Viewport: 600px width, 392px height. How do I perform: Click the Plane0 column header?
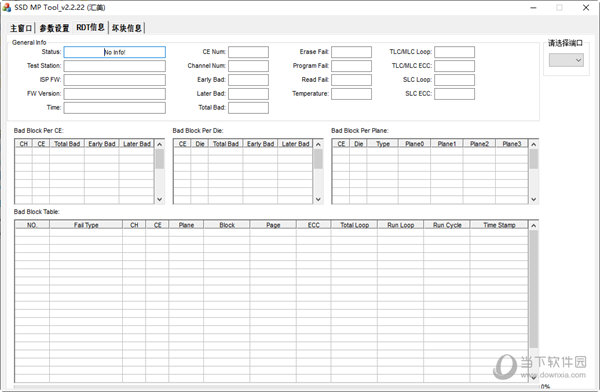tap(414, 144)
